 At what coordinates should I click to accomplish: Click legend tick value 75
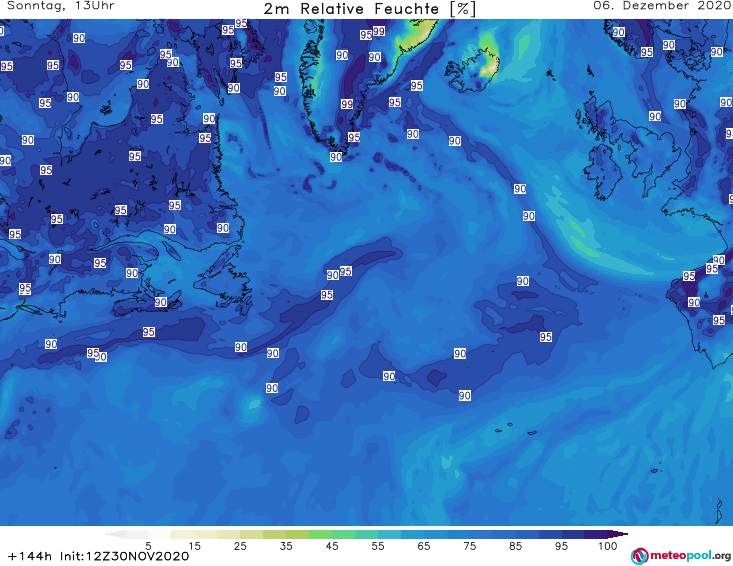[469, 546]
